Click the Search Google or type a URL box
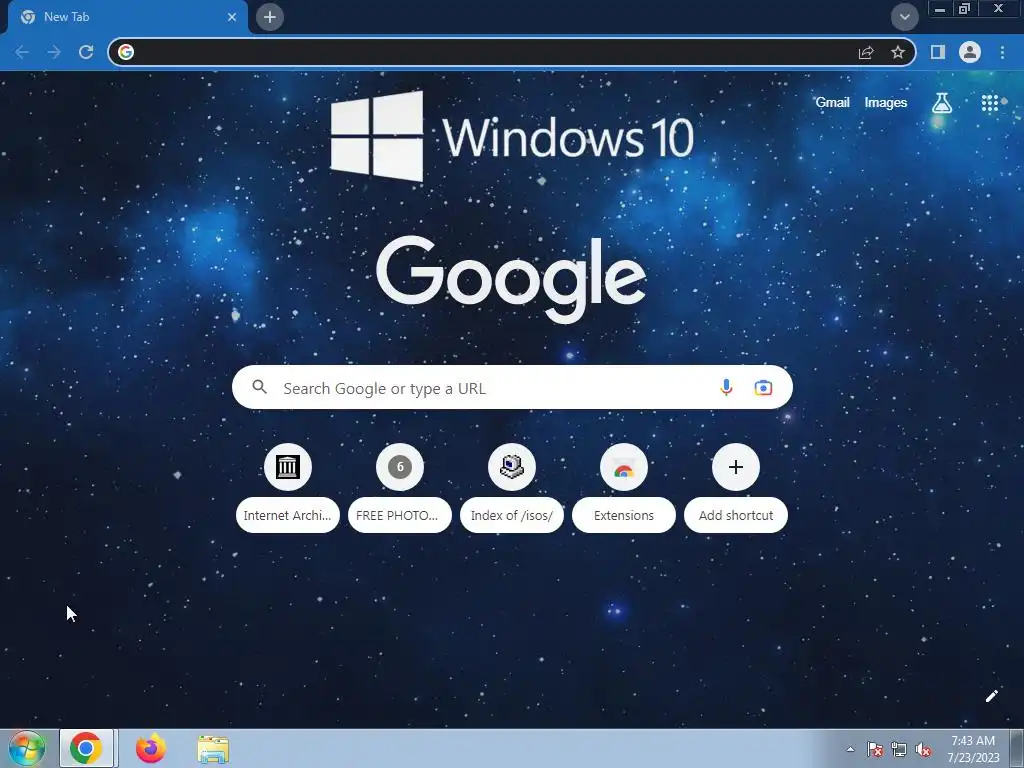Screen dimensions: 1024x768 512,387
